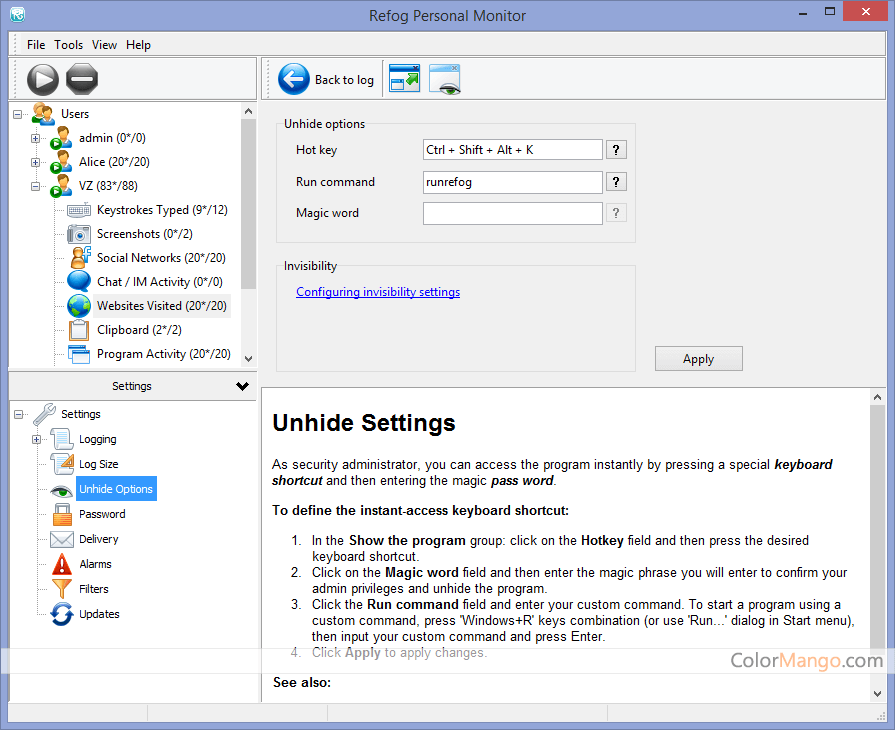
Task: Click the Apply button
Action: [x=698, y=359]
